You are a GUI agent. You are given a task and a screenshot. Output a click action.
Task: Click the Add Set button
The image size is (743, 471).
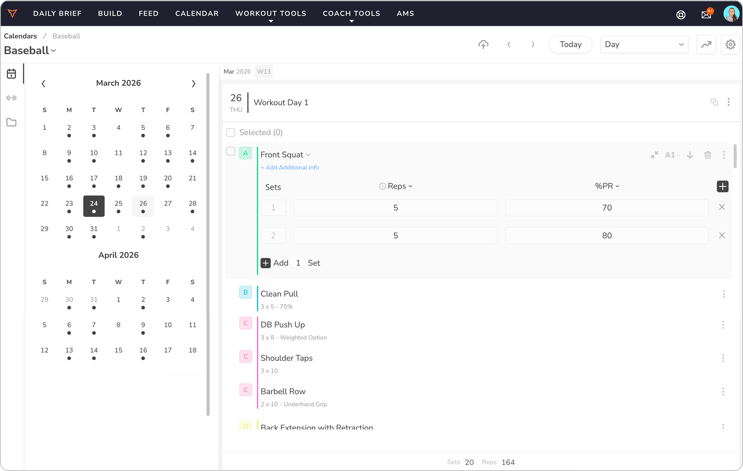(x=266, y=263)
